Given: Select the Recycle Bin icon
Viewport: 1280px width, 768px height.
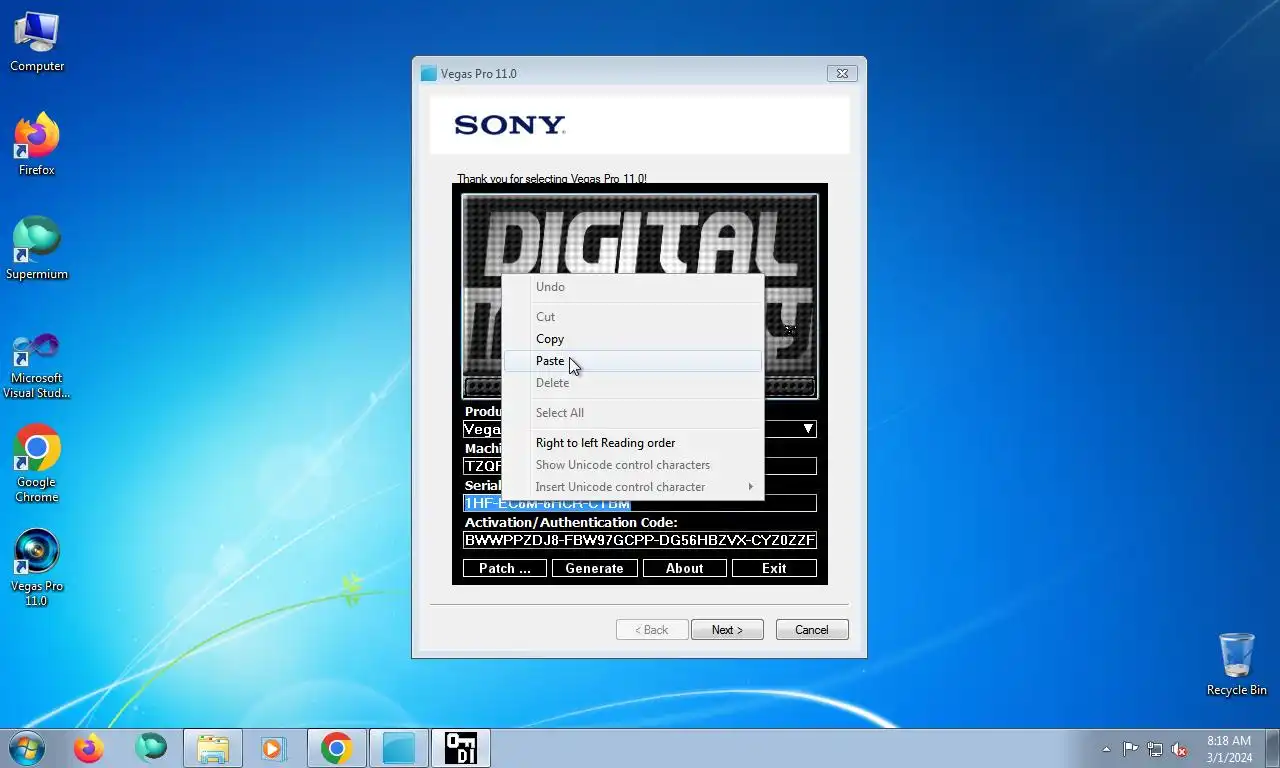Looking at the screenshot, I should (x=1237, y=664).
